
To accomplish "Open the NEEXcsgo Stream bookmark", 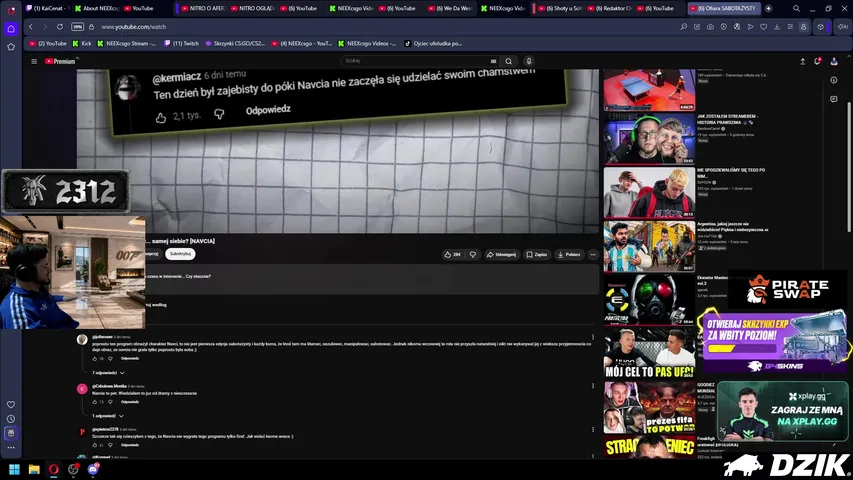I will click(126, 44).
